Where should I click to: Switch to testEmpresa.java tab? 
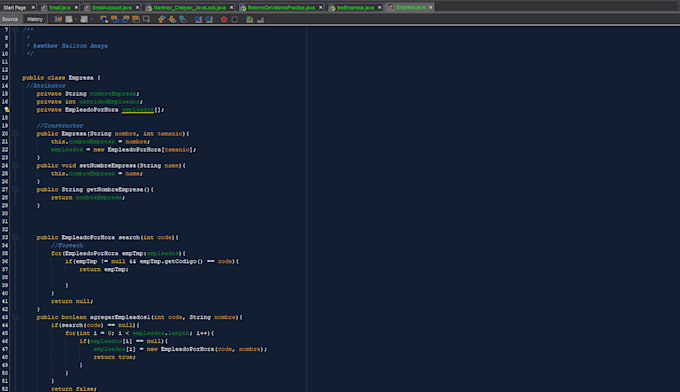pyautogui.click(x=355, y=7)
